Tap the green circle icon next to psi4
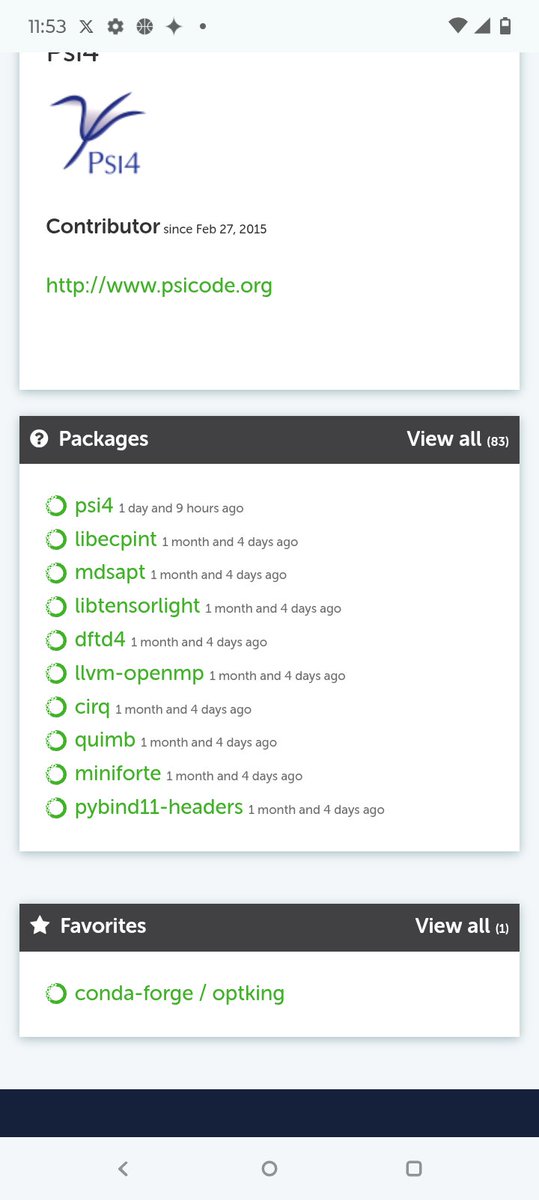This screenshot has height=1200, width=539. click(56, 507)
